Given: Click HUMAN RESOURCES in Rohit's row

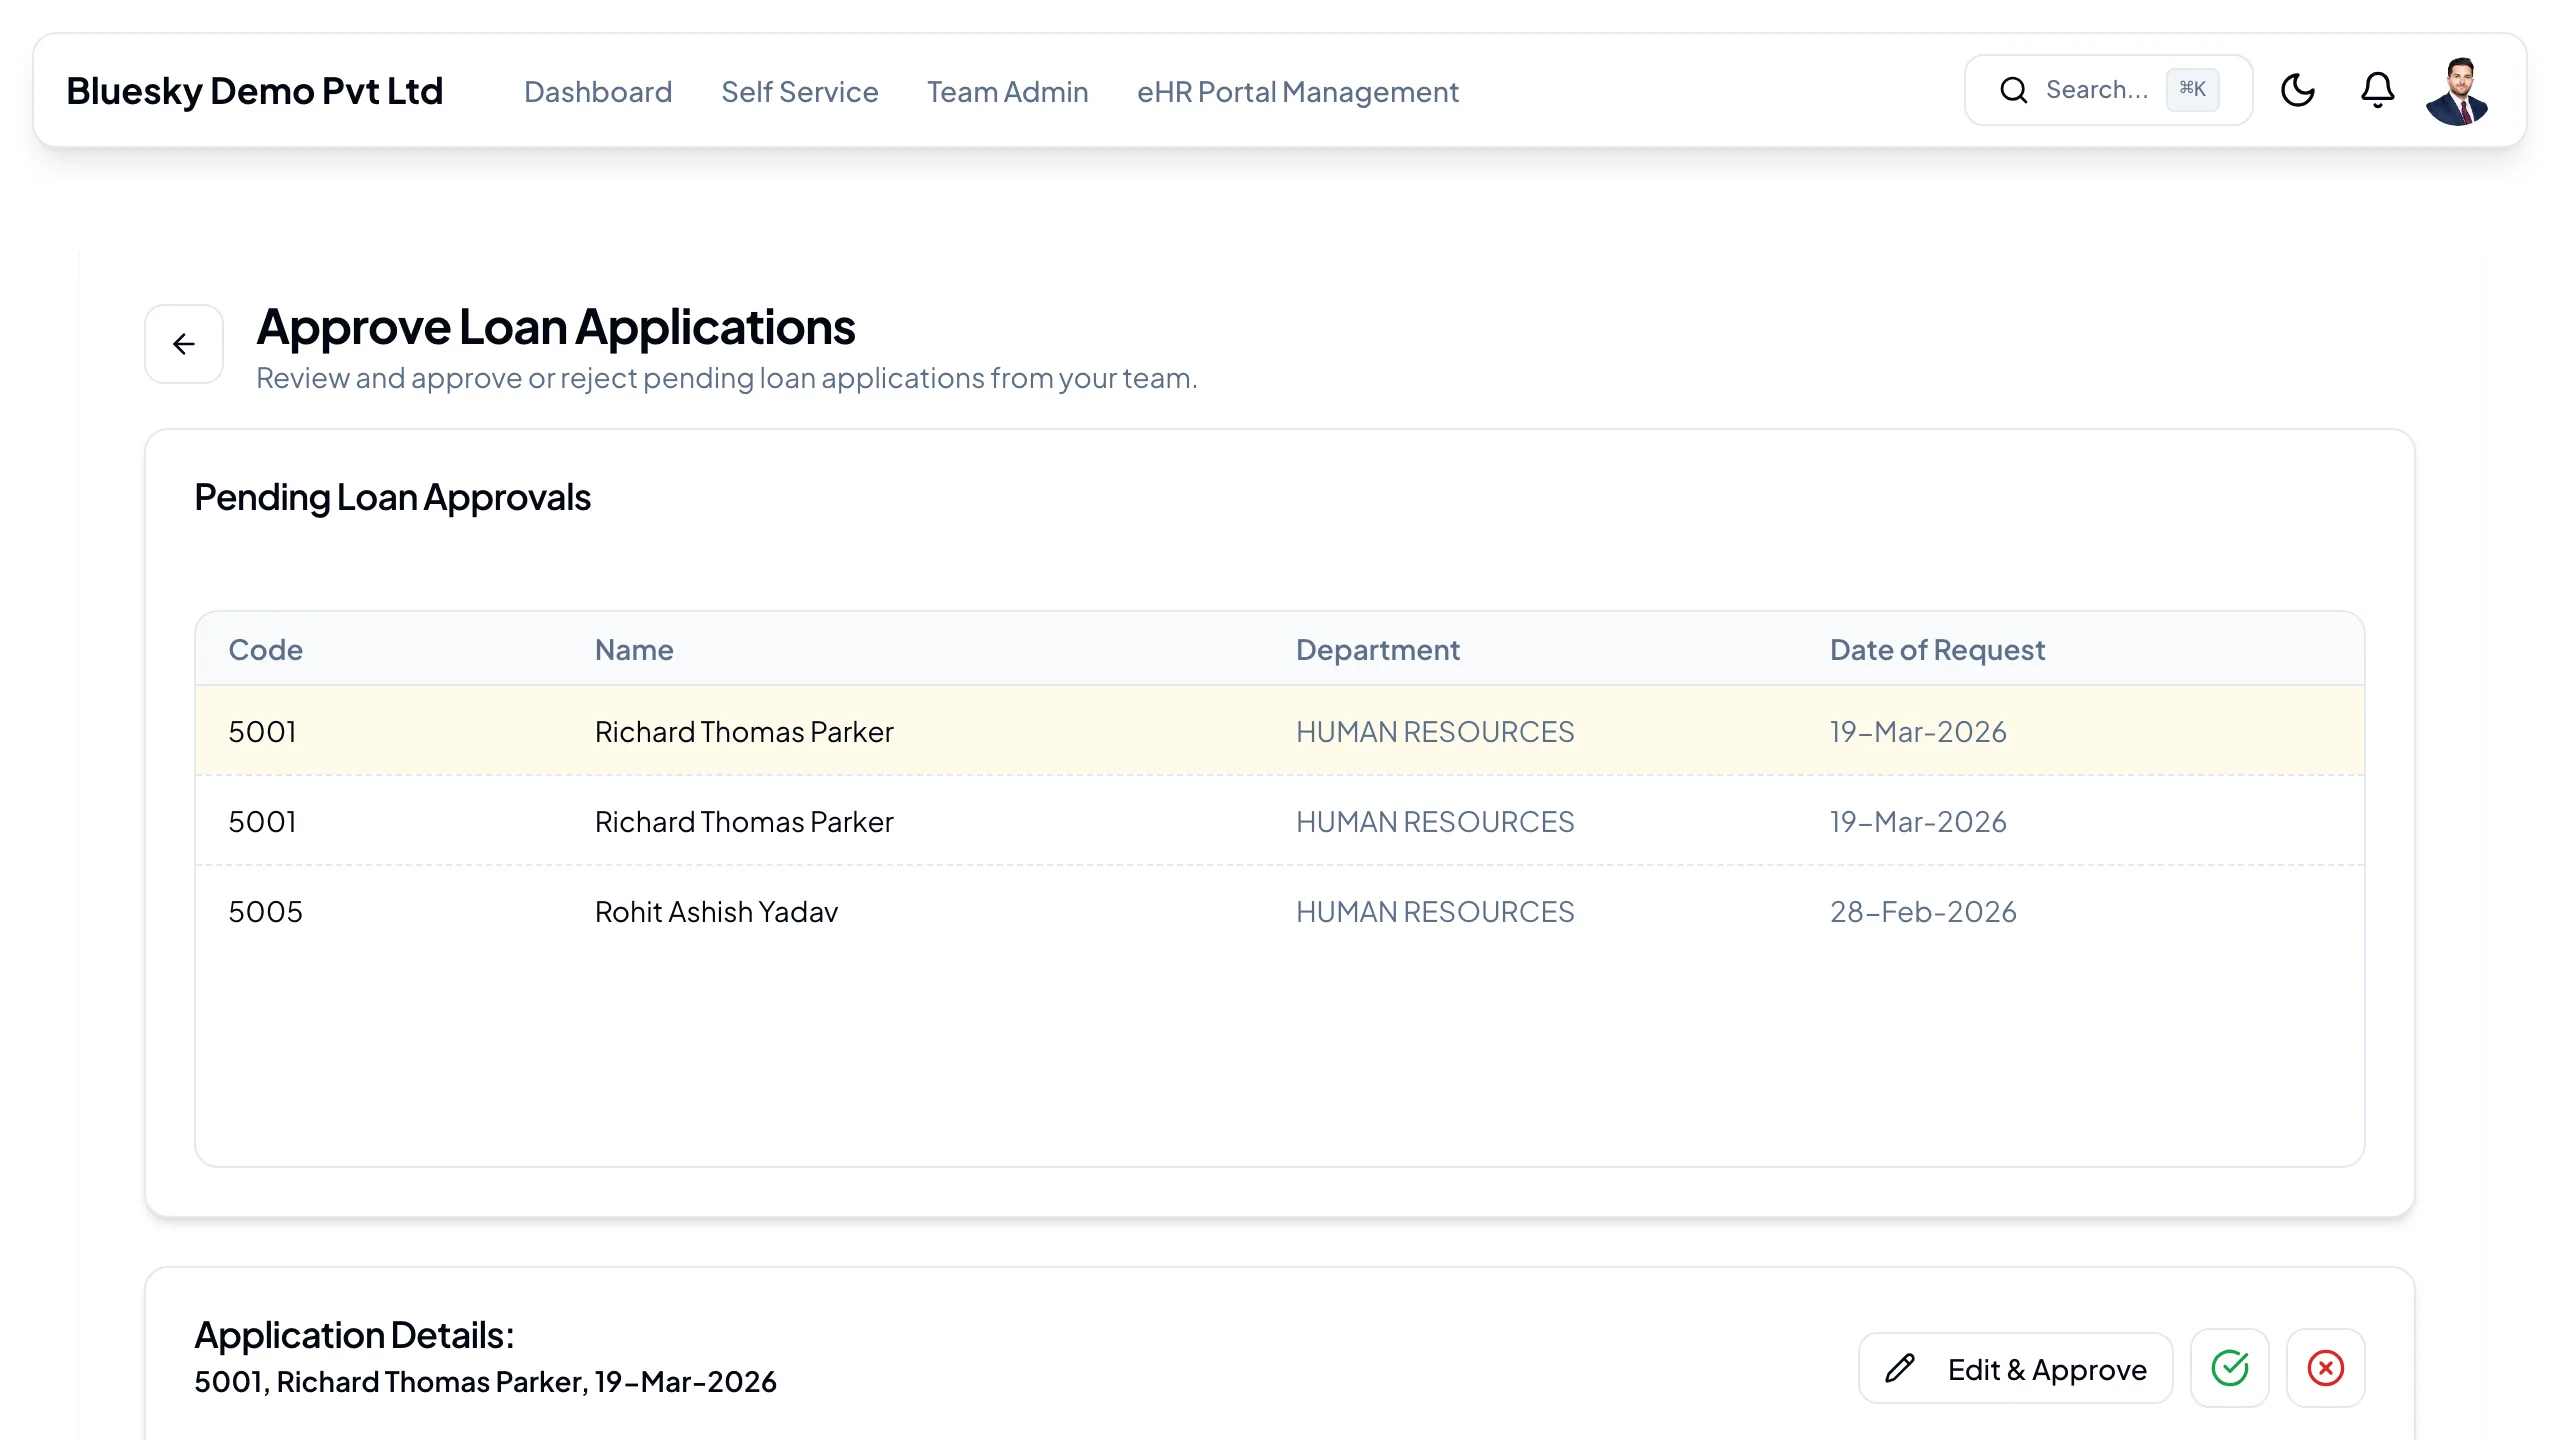Looking at the screenshot, I should coord(1435,912).
